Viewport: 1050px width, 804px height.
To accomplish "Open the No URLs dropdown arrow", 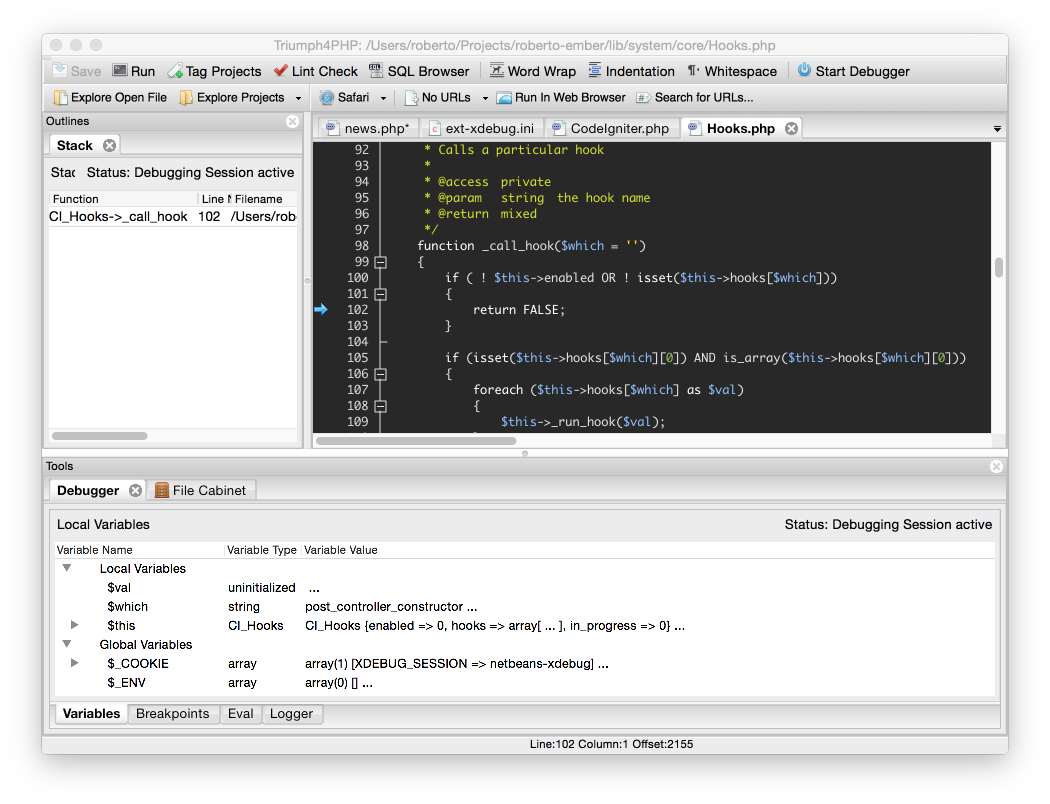I will [485, 98].
